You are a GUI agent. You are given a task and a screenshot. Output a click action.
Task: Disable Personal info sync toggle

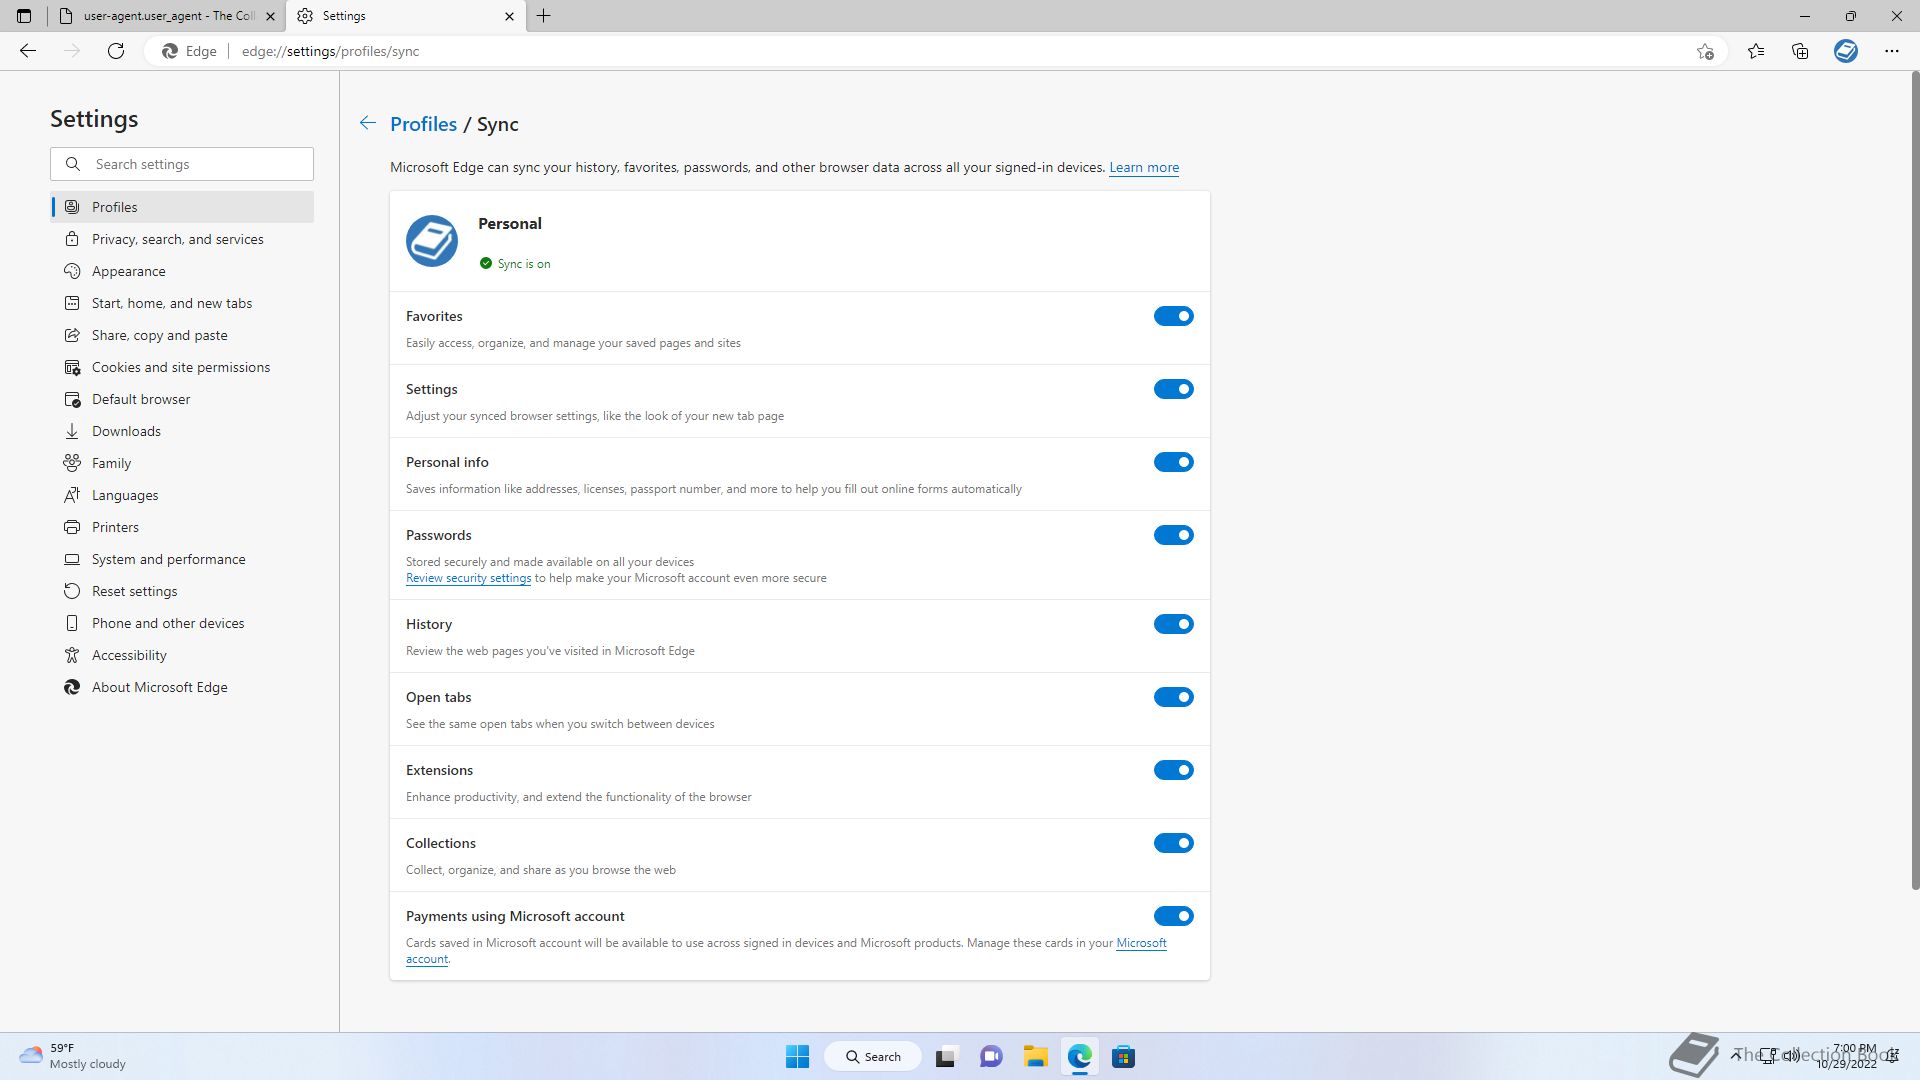pyautogui.click(x=1174, y=462)
